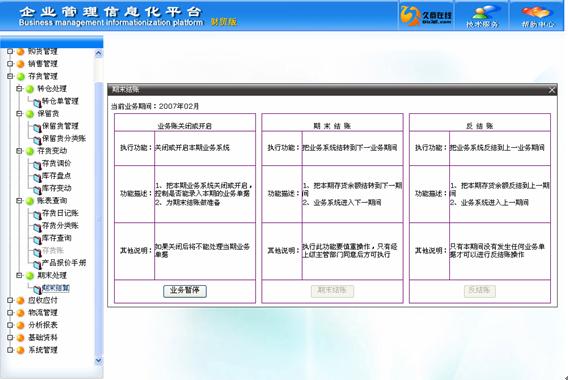Screen dimensions: 568x380
Task: Click the orange sphere icon for 分析报表
Action: click(21, 325)
